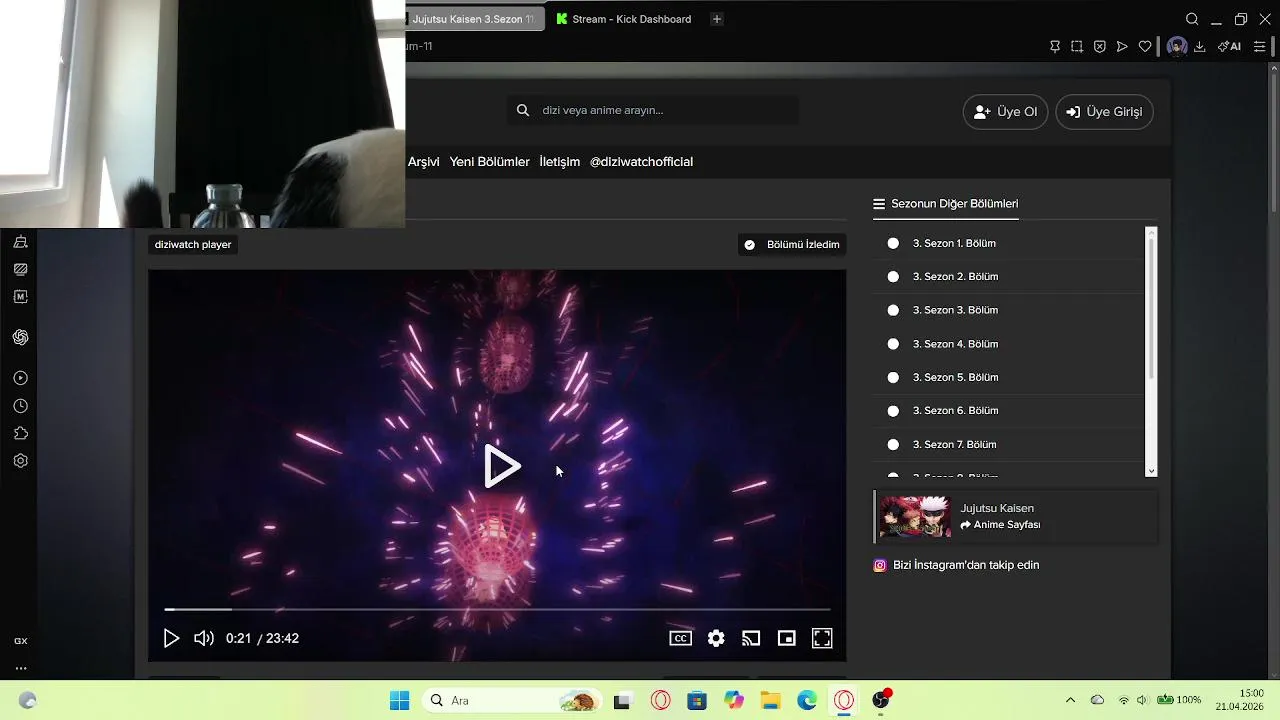Open the ad blocker shield icon
Image resolution: width=1280 pixels, height=720 pixels.
1099,46
